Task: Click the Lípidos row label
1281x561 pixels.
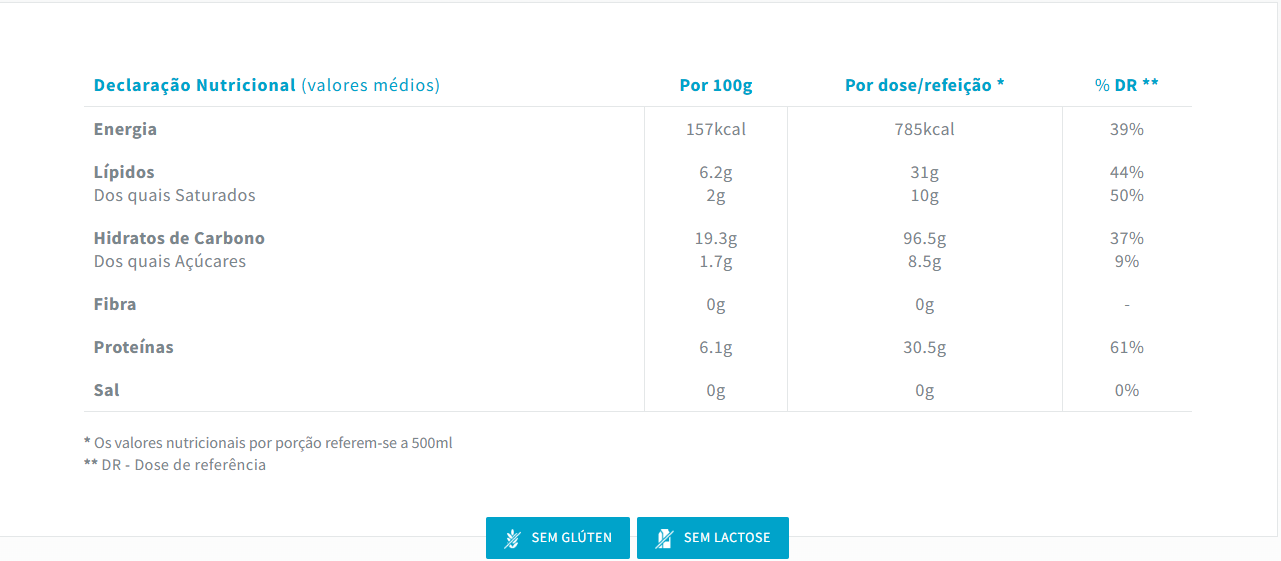Action: (124, 172)
